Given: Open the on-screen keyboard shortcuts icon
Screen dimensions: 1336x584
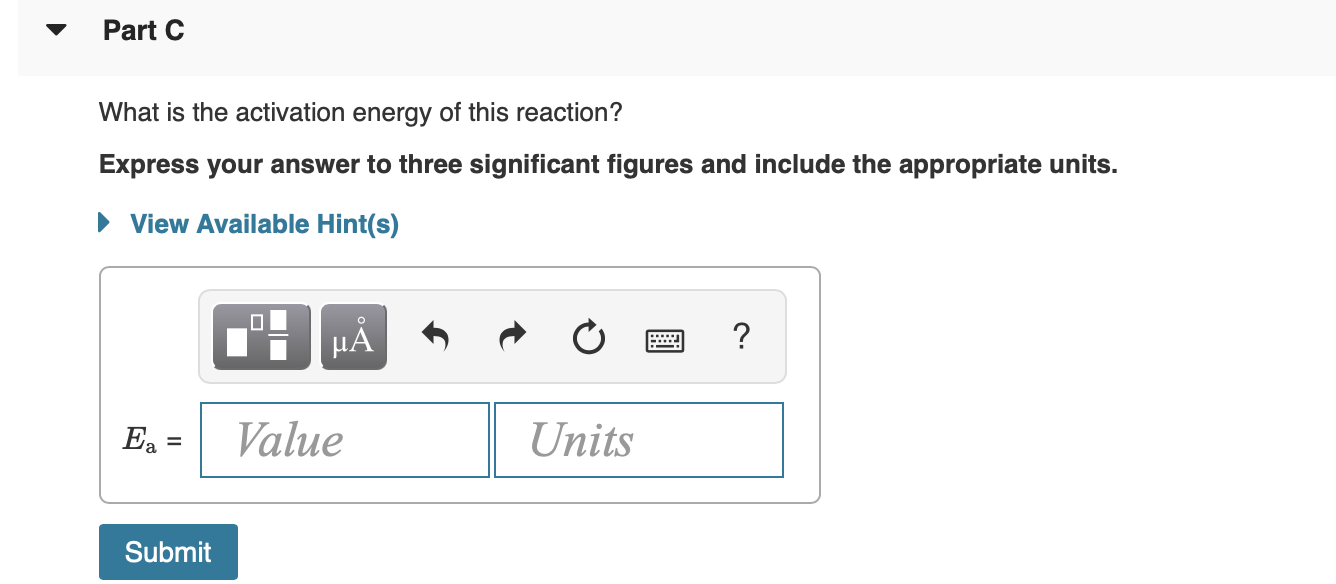Looking at the screenshot, I should [x=665, y=340].
